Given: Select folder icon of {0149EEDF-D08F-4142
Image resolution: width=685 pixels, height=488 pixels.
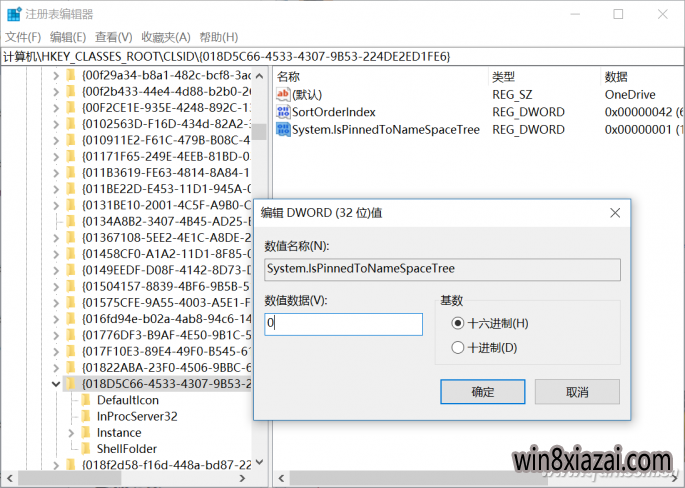Looking at the screenshot, I should [x=71, y=270].
